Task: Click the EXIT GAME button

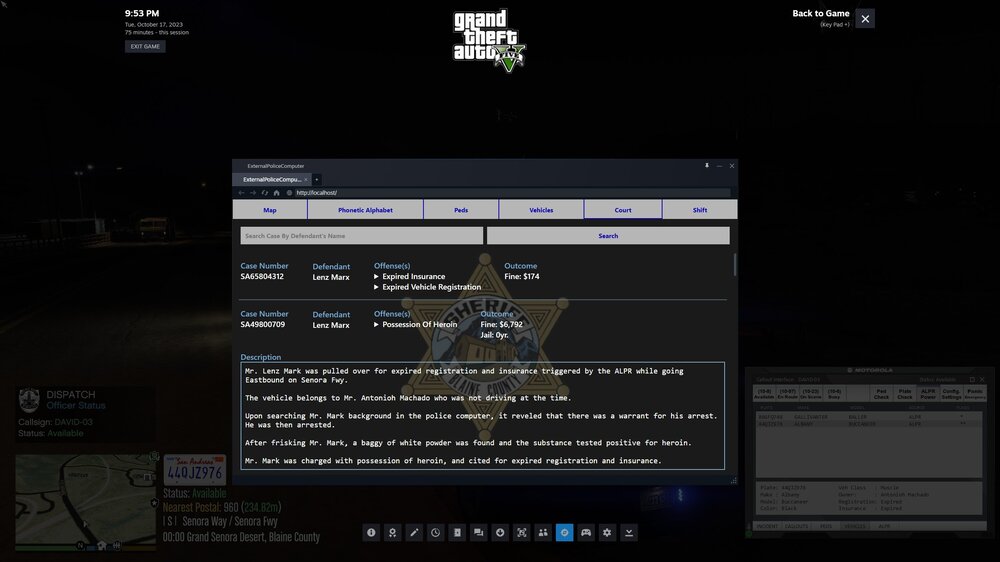Action: tap(145, 47)
